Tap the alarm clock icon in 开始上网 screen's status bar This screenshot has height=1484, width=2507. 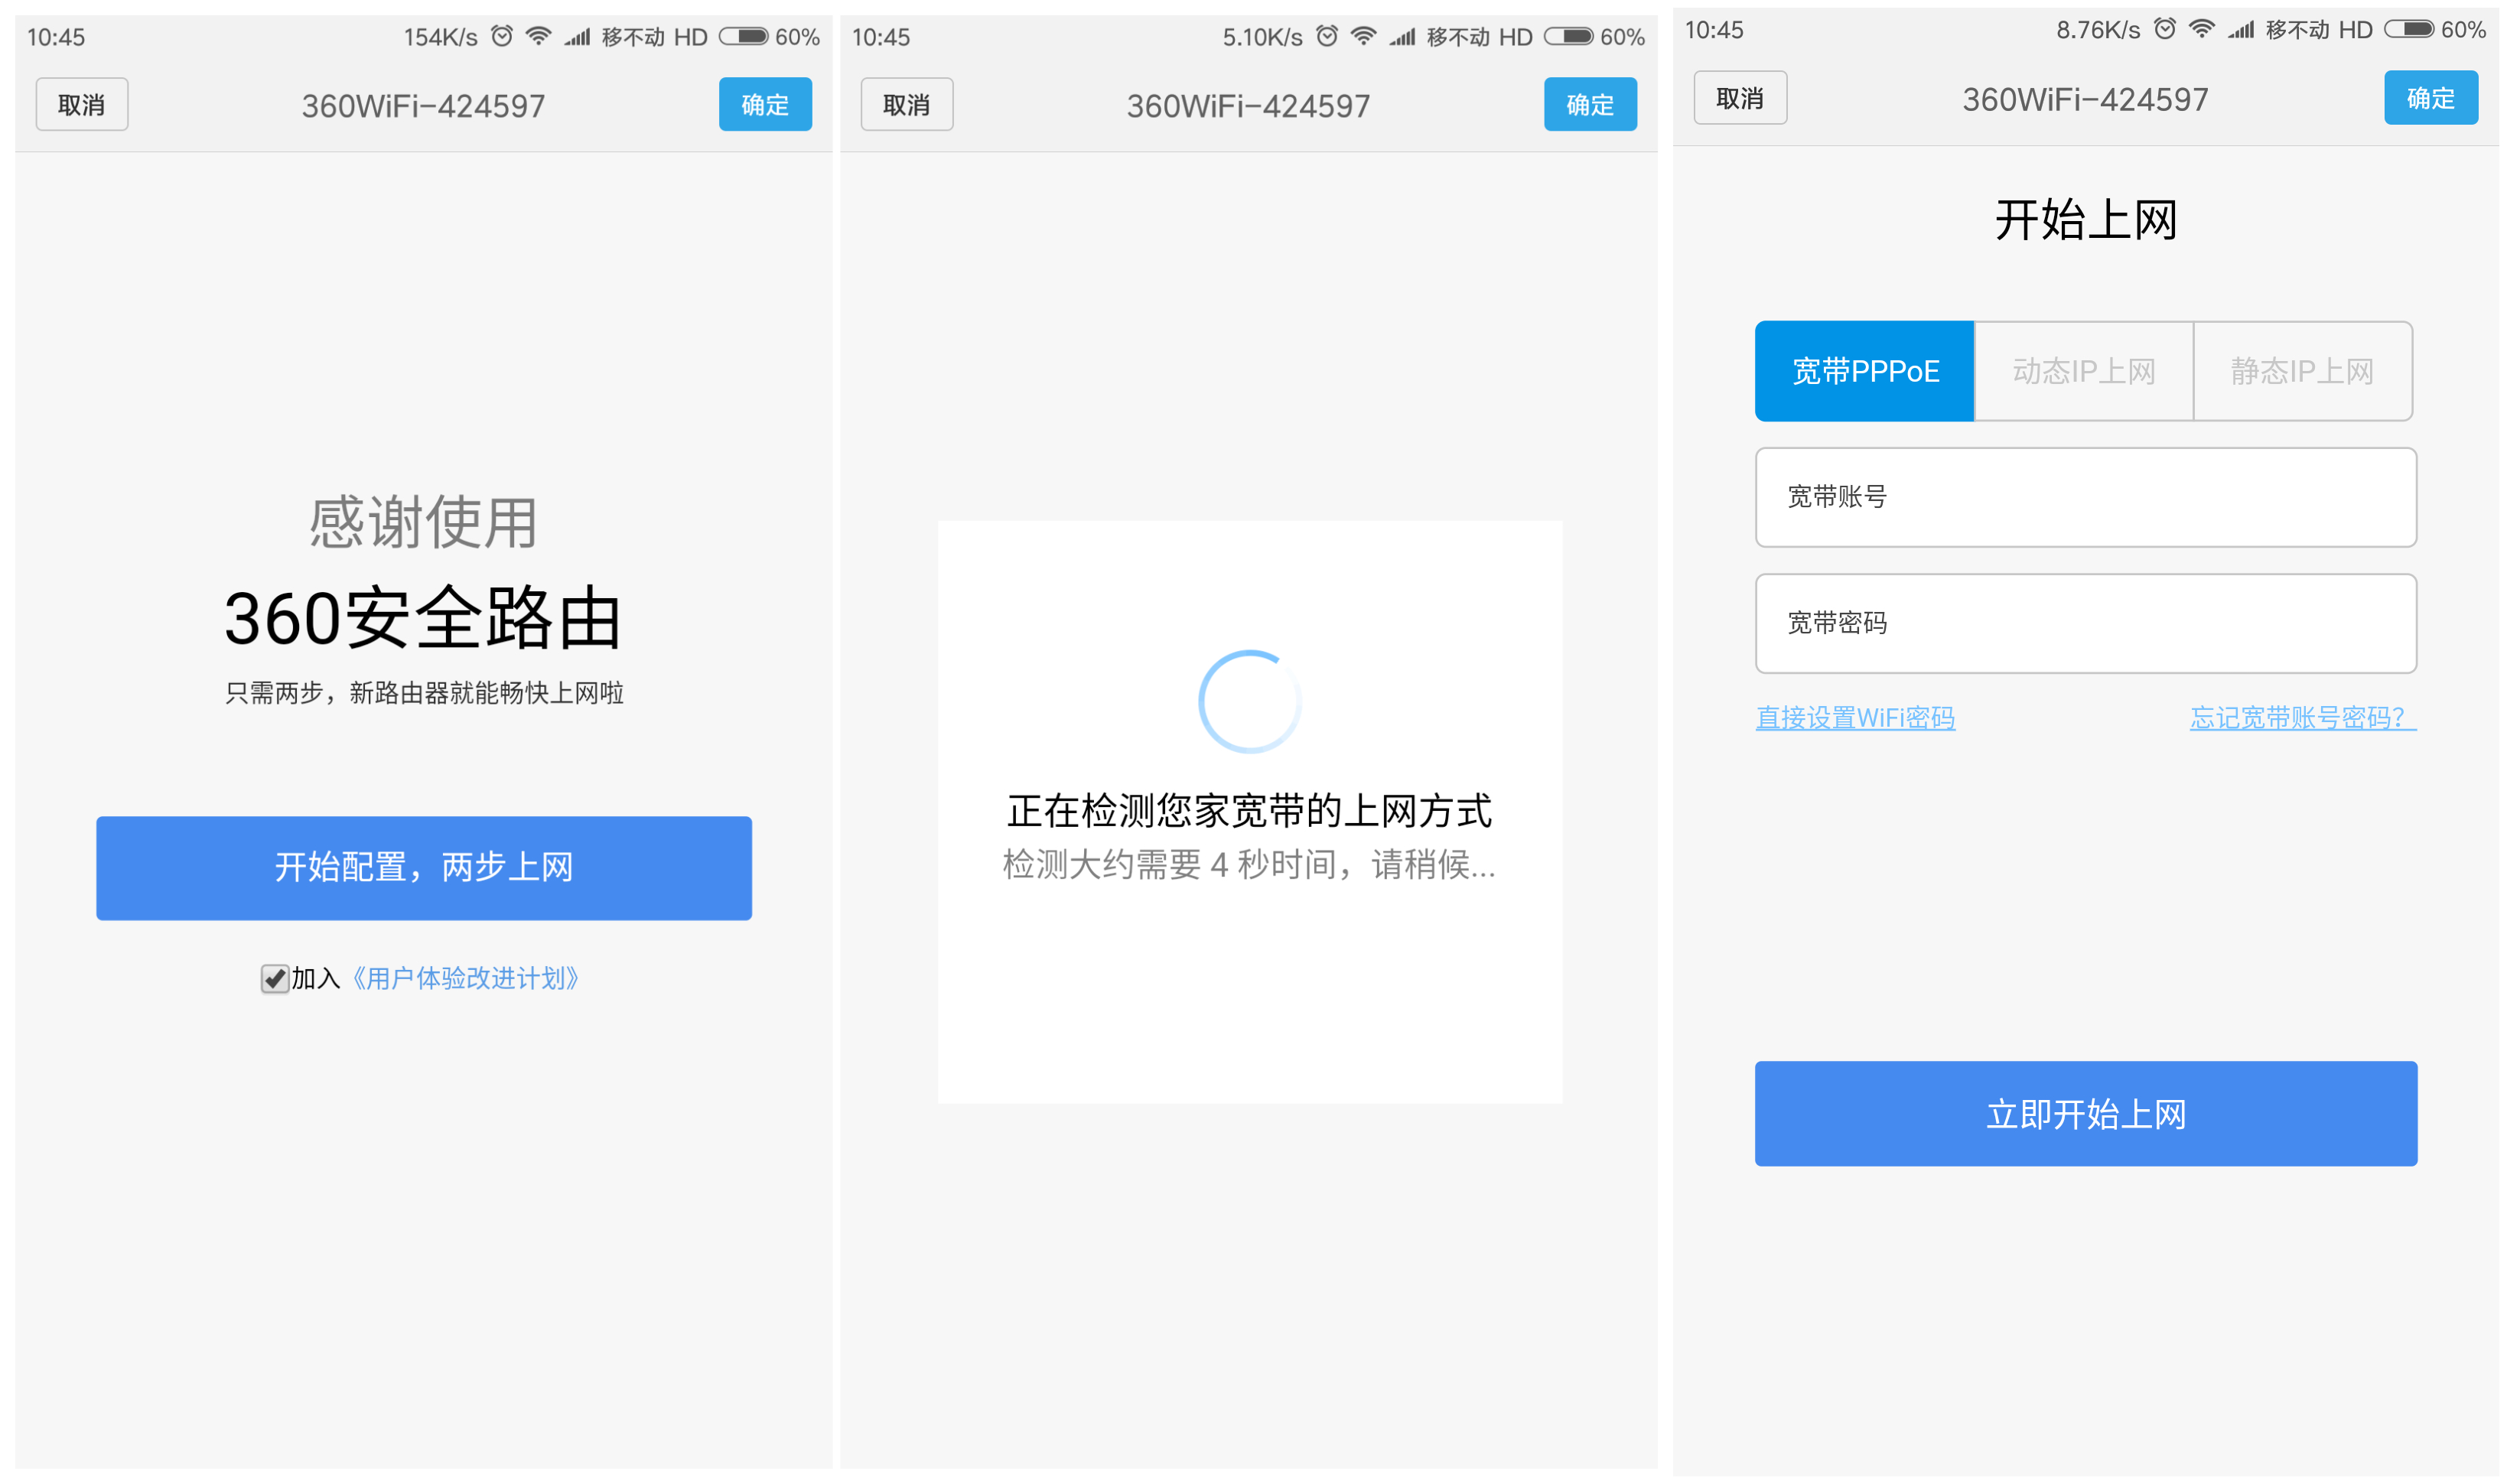click(2165, 30)
